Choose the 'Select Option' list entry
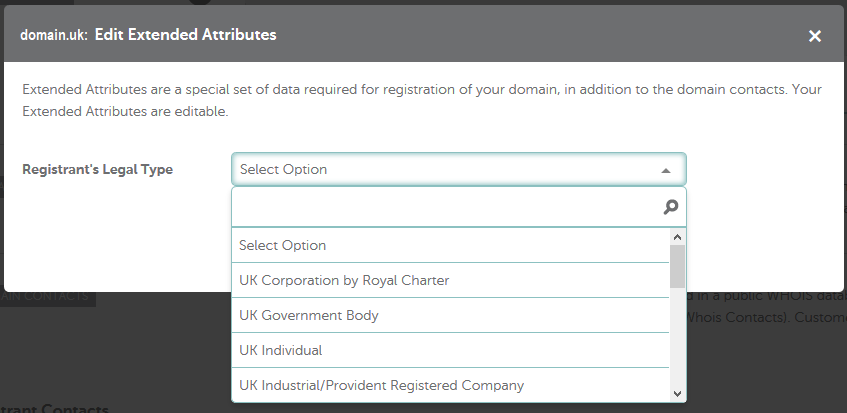This screenshot has width=847, height=413. click(451, 245)
